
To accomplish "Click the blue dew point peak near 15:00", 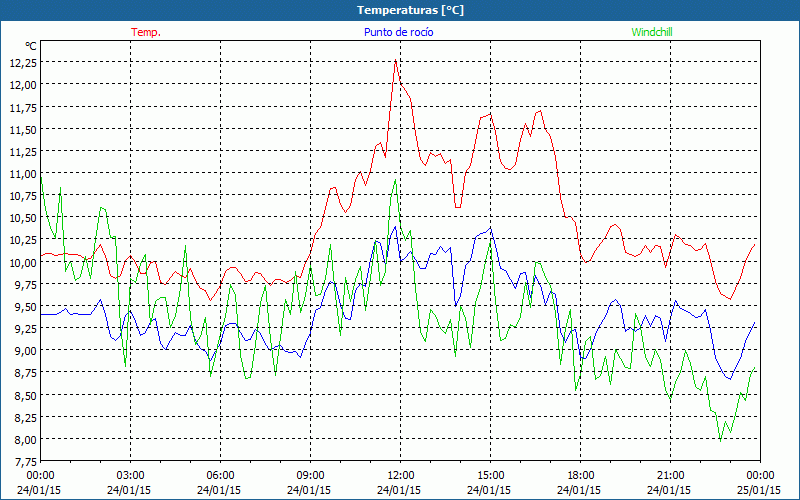I will click(x=491, y=228).
